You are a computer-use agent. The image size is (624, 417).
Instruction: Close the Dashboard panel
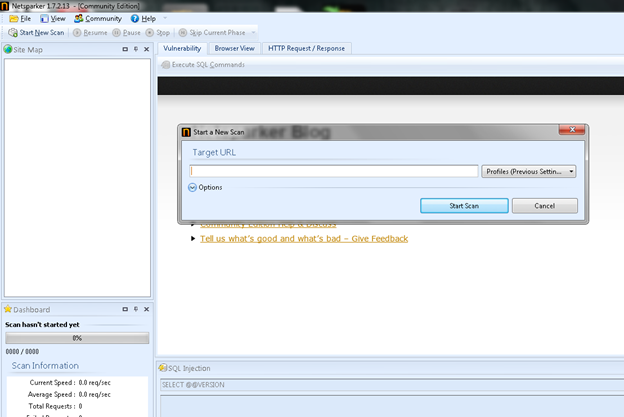tap(147, 310)
